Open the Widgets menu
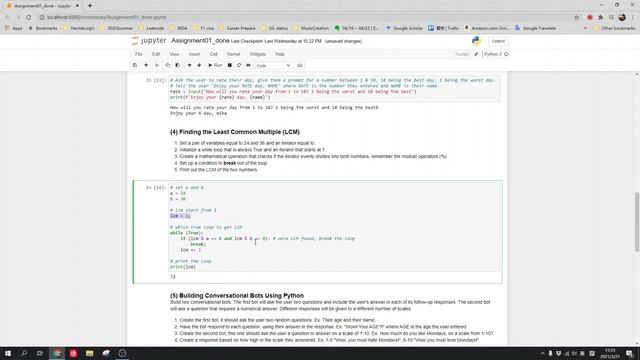 (258, 54)
